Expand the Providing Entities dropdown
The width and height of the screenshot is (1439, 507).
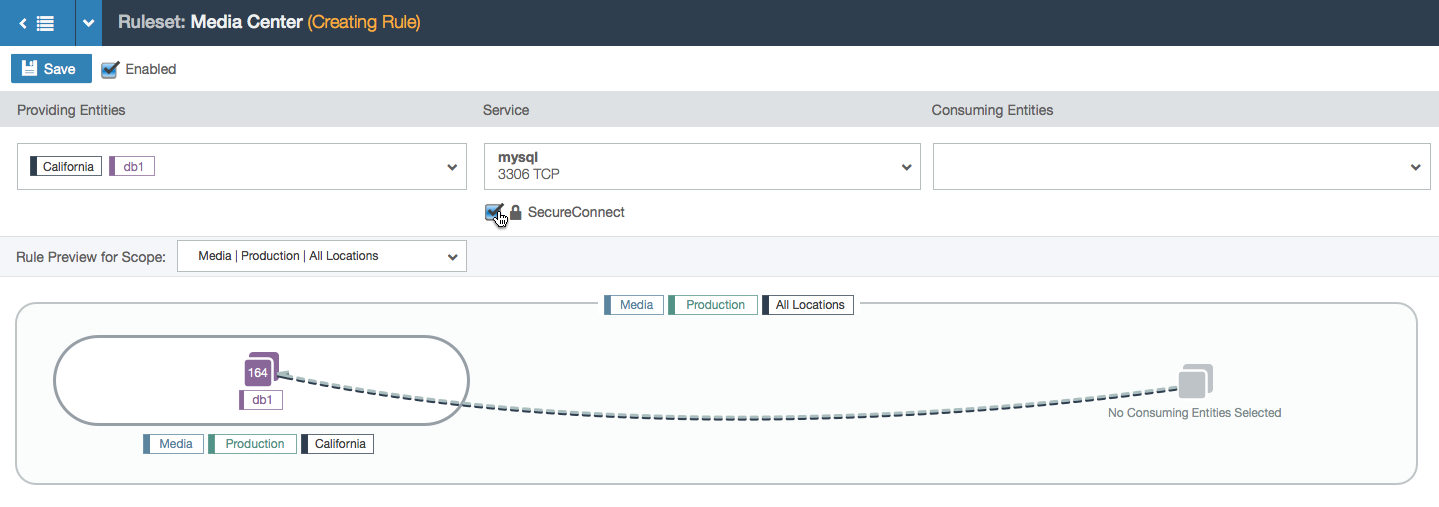pyautogui.click(x=242, y=167)
